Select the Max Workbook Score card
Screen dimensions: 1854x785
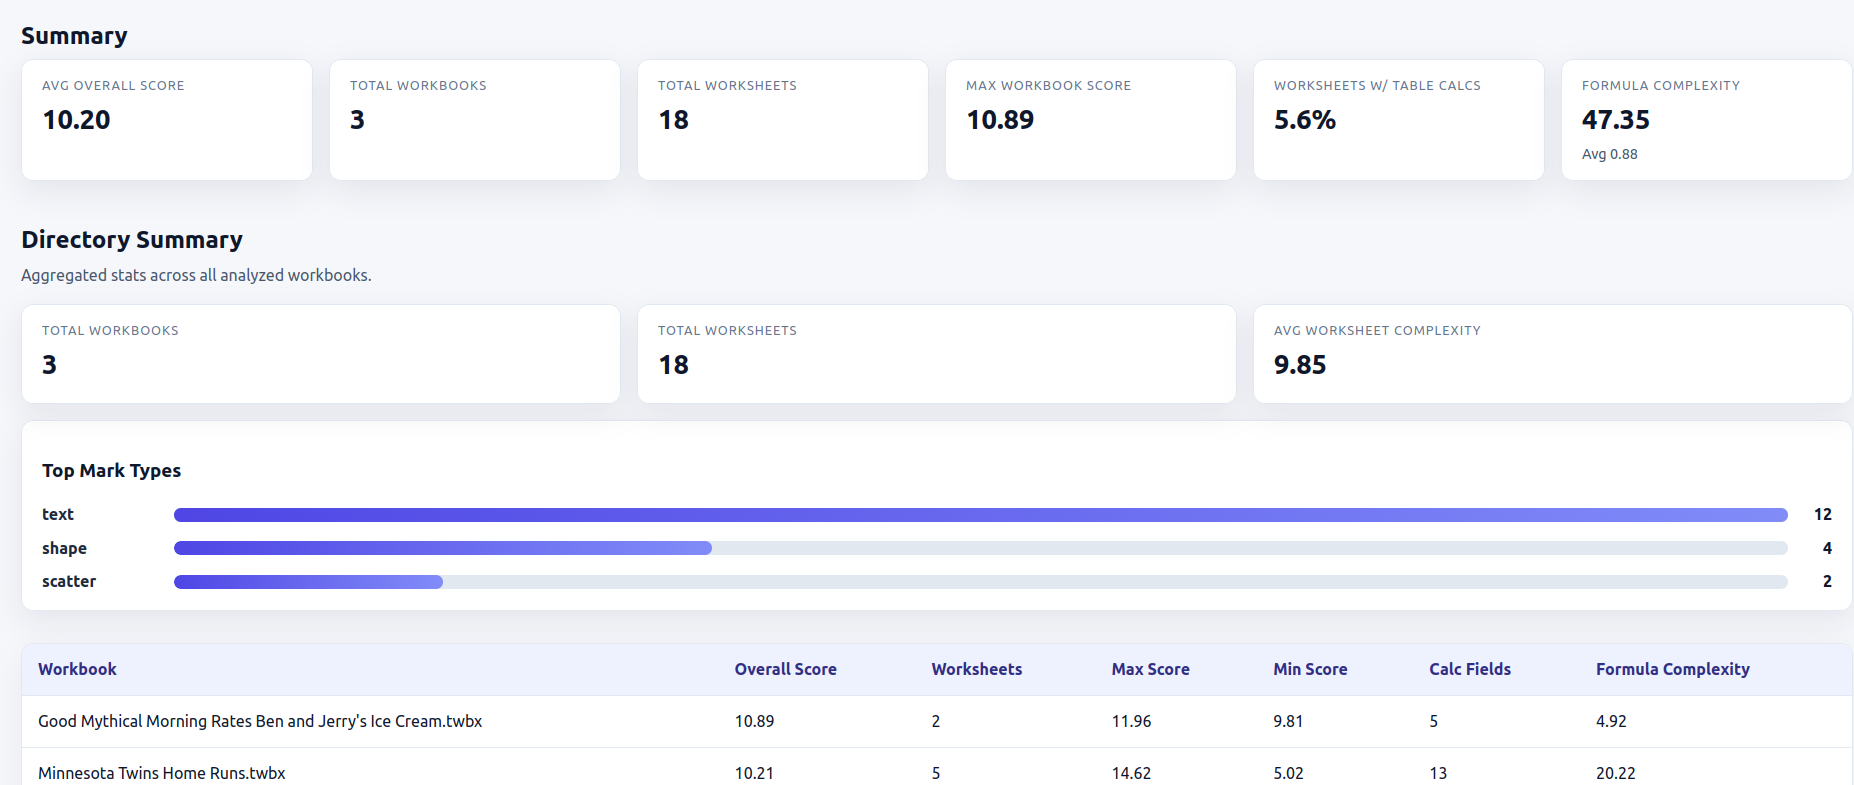pos(1090,120)
